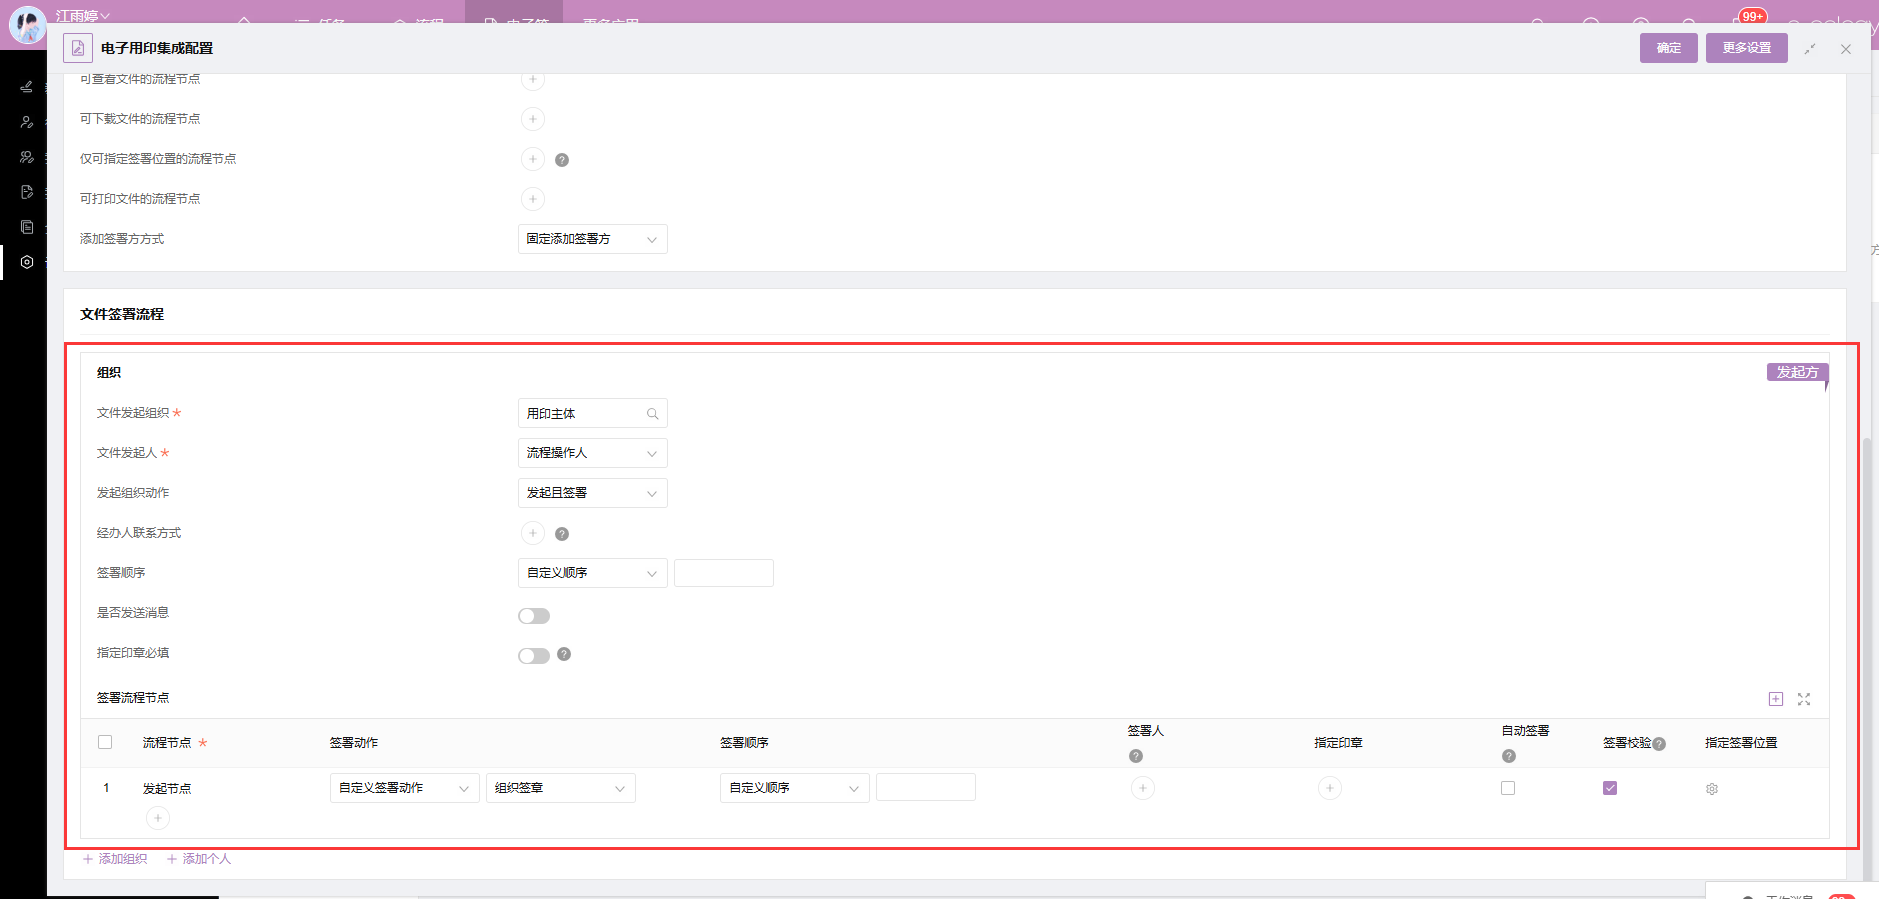Click plus icon under 签署人 column
This screenshot has height=899, width=1879.
[1142, 788]
